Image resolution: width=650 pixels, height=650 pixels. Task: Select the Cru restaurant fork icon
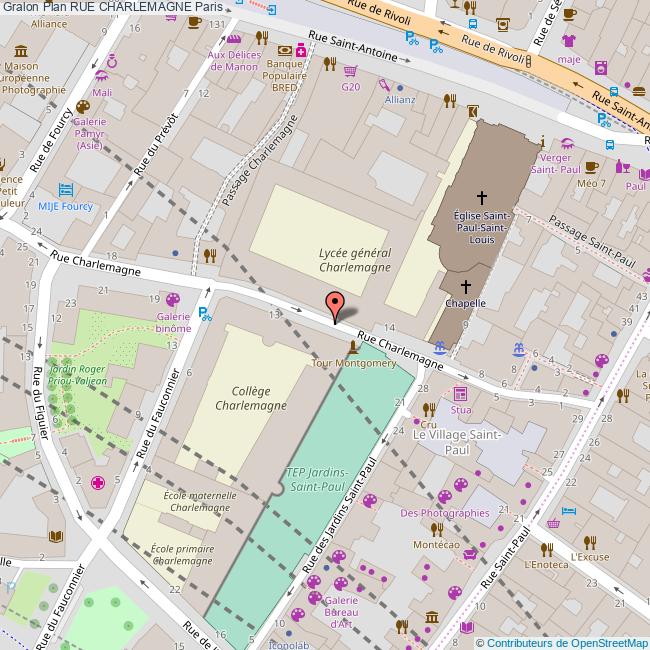pyautogui.click(x=428, y=409)
